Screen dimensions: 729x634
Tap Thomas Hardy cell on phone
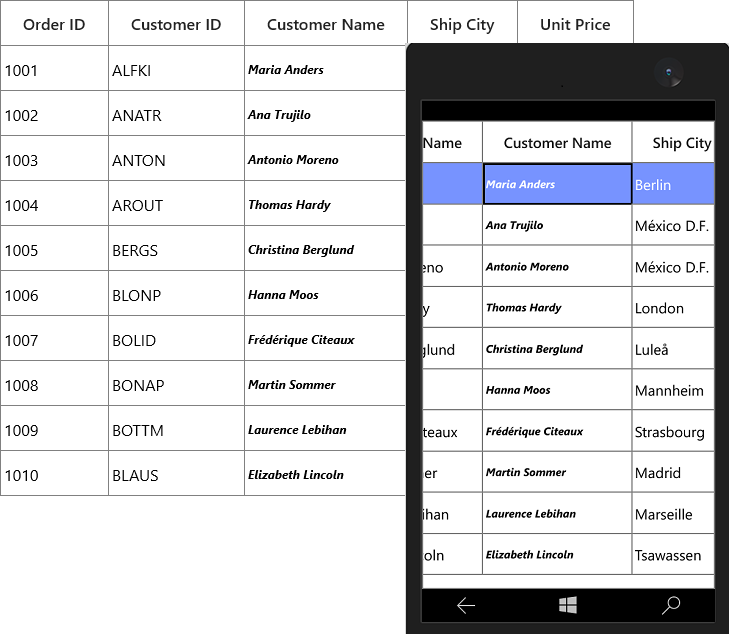coord(557,307)
